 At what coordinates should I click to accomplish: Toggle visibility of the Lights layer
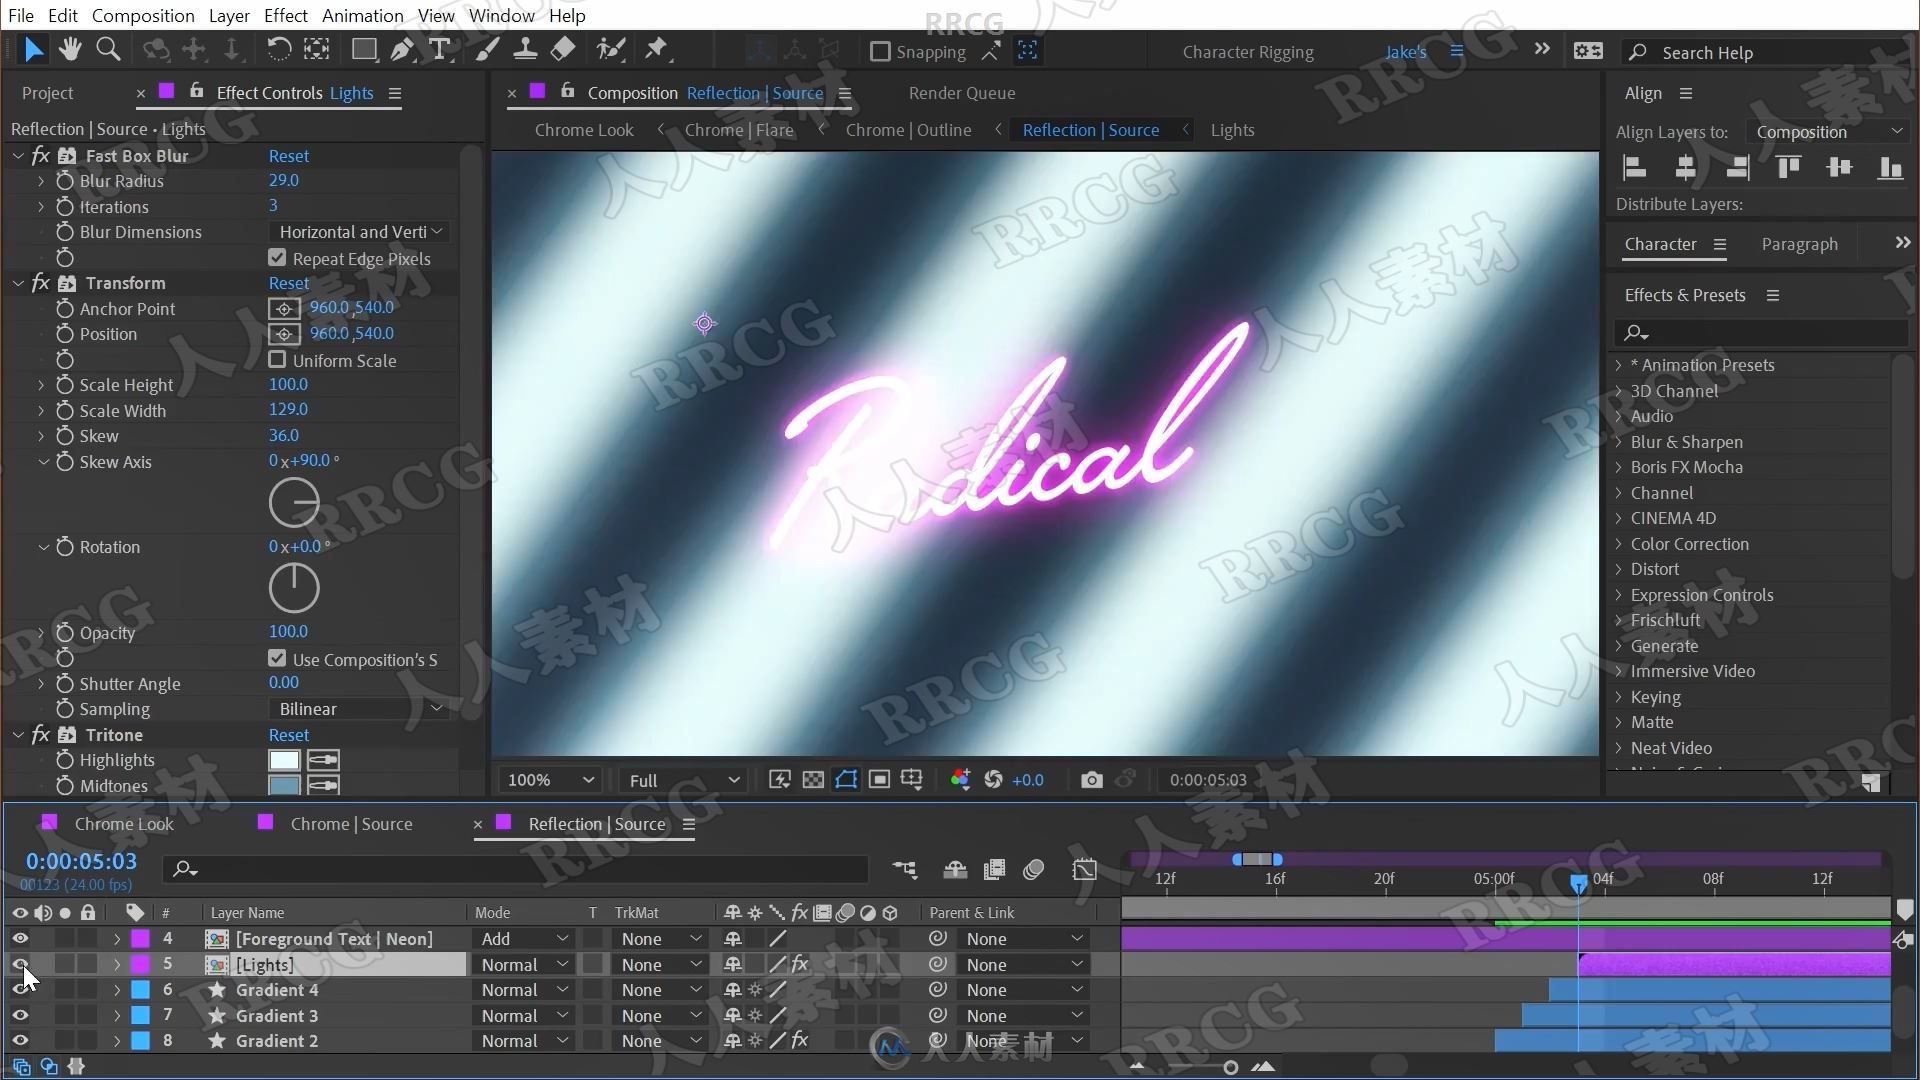coord(18,964)
